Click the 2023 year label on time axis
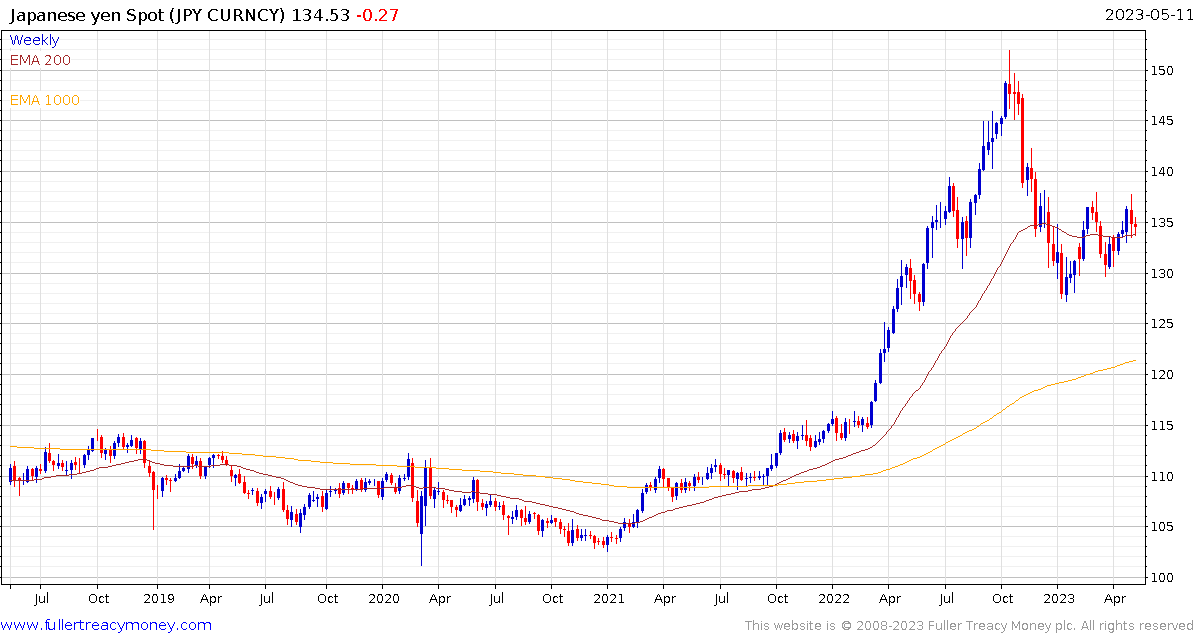Viewport: 1195px width, 640px height. tap(1059, 599)
